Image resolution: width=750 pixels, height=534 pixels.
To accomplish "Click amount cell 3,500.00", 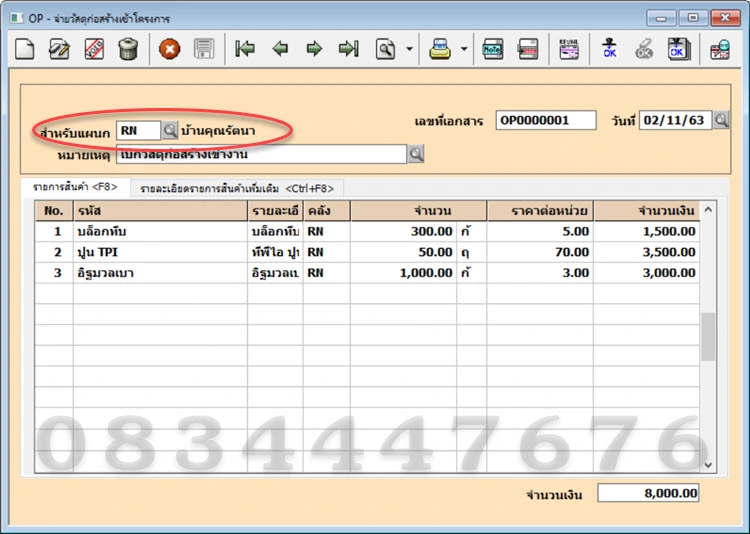I will 647,252.
